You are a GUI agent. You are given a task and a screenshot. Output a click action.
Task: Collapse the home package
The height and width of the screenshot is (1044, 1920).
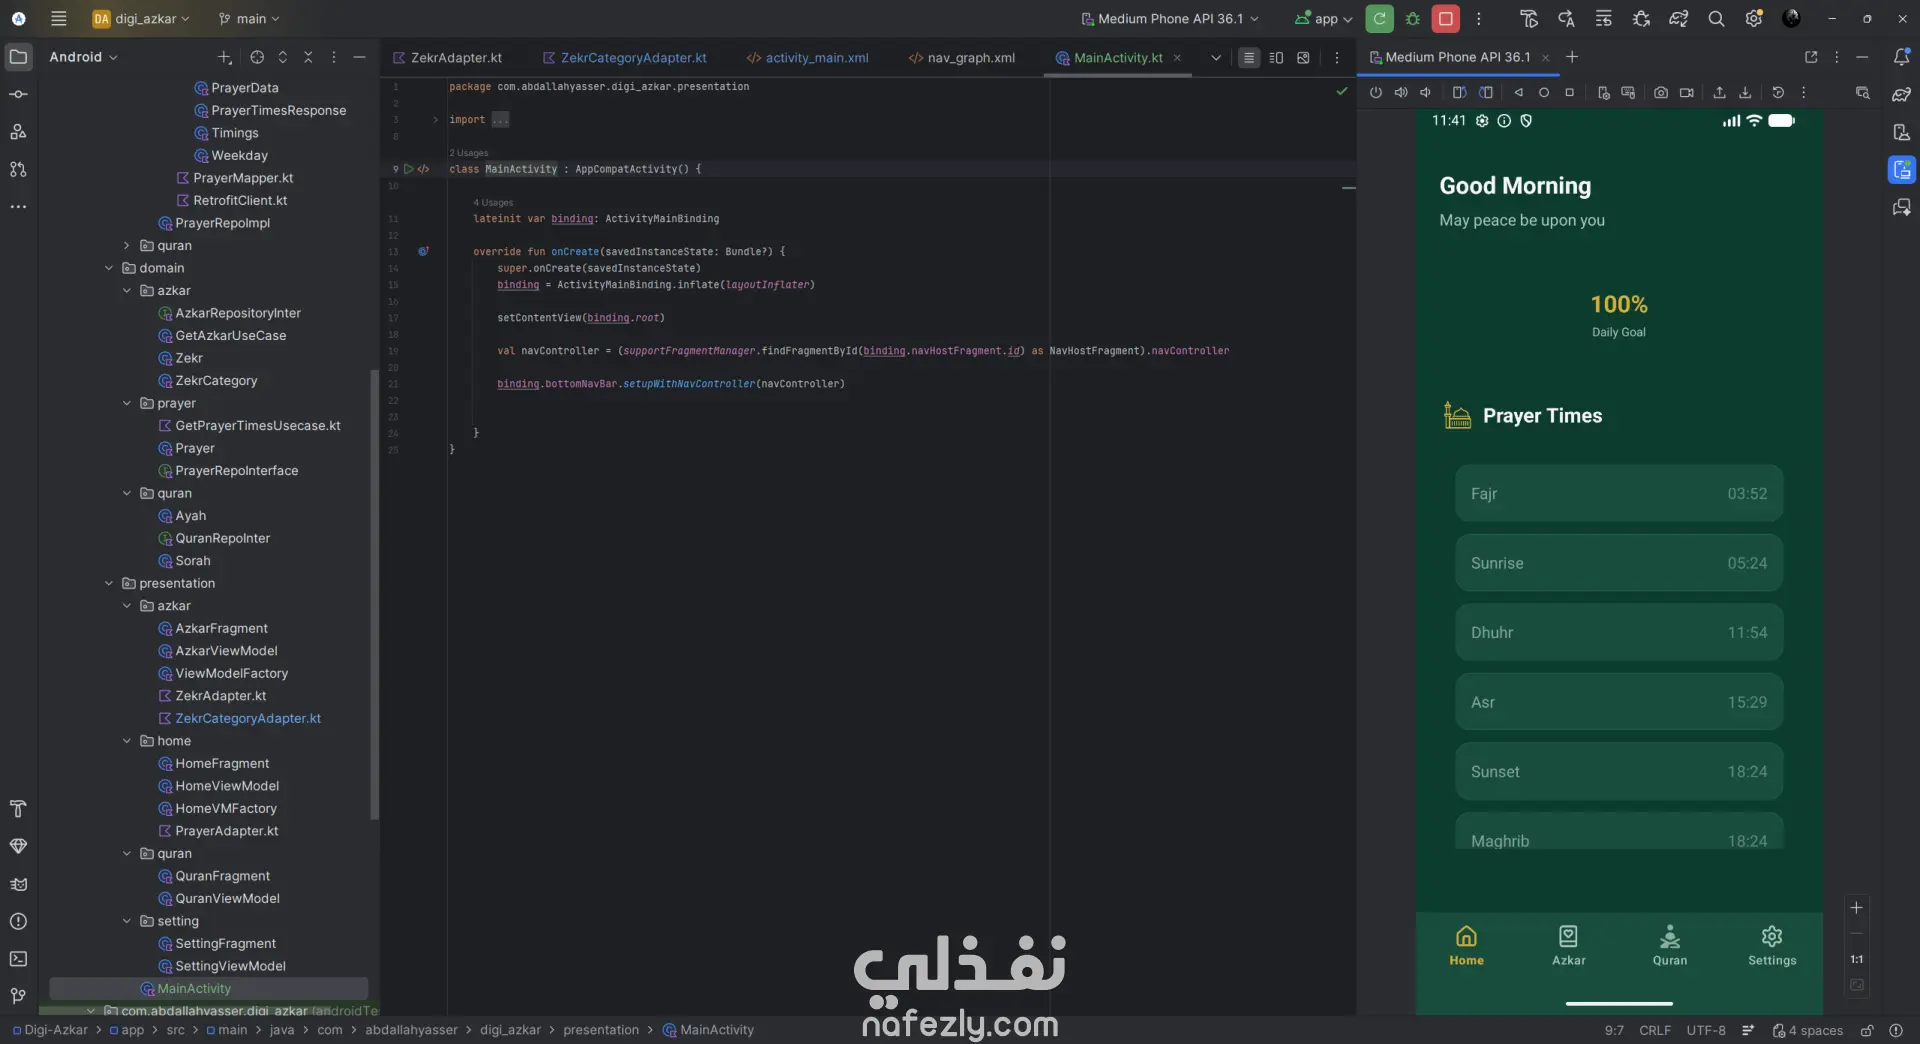click(x=127, y=741)
